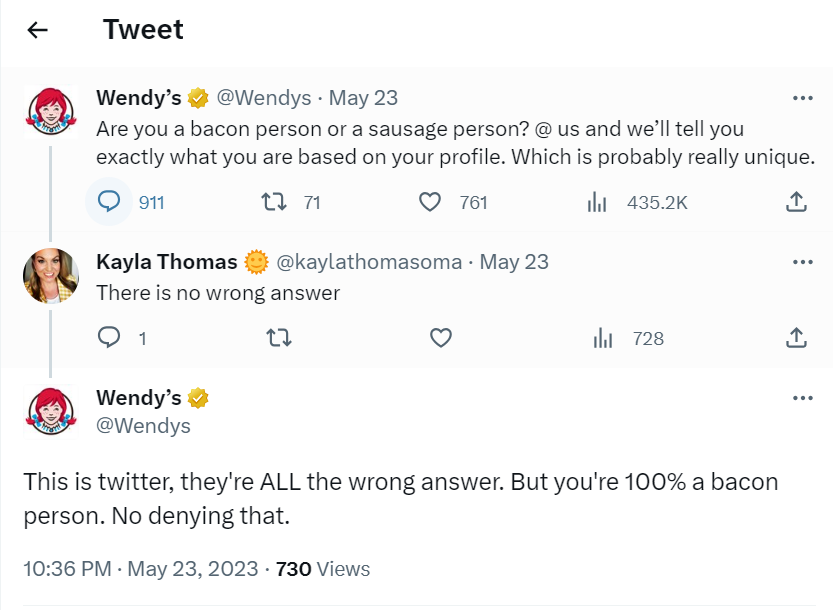Open more options on Wendy's bacon reply
This screenshot has height=610, width=833.
(801, 397)
